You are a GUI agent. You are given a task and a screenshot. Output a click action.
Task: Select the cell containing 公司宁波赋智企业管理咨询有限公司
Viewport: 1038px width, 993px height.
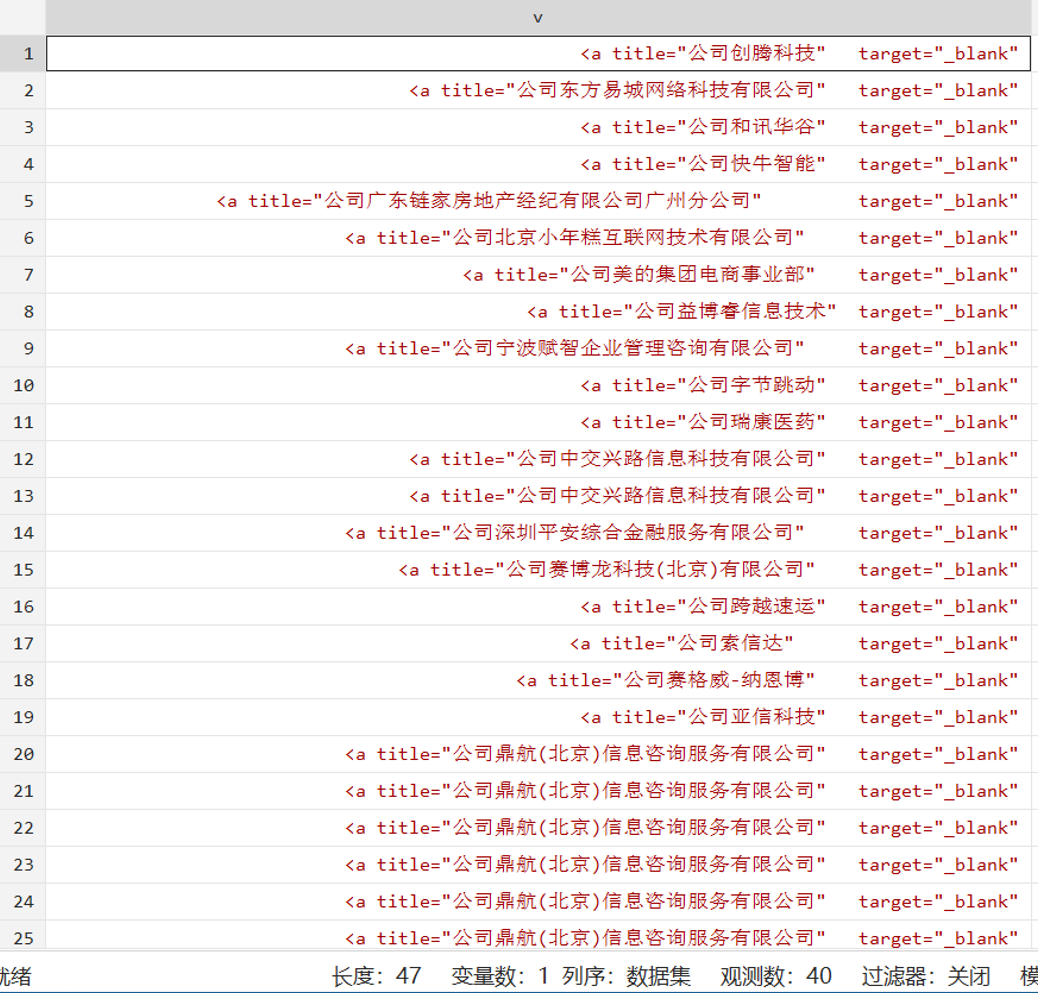[538, 348]
